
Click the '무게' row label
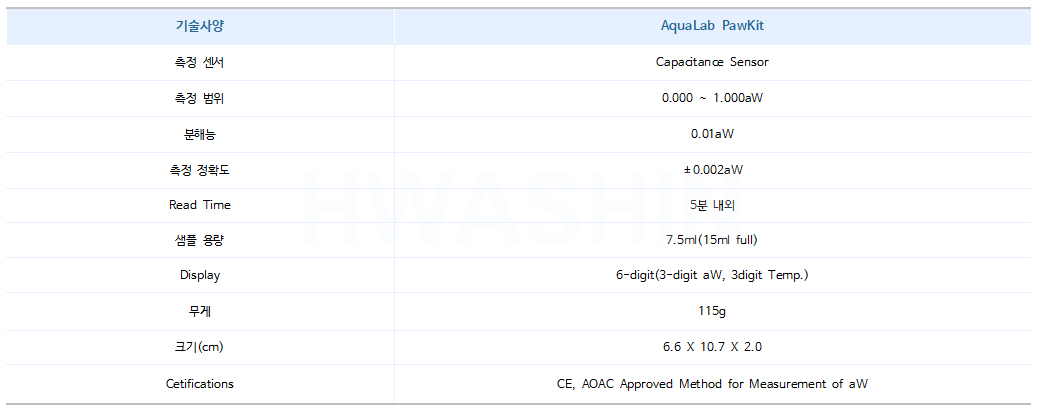coord(200,312)
